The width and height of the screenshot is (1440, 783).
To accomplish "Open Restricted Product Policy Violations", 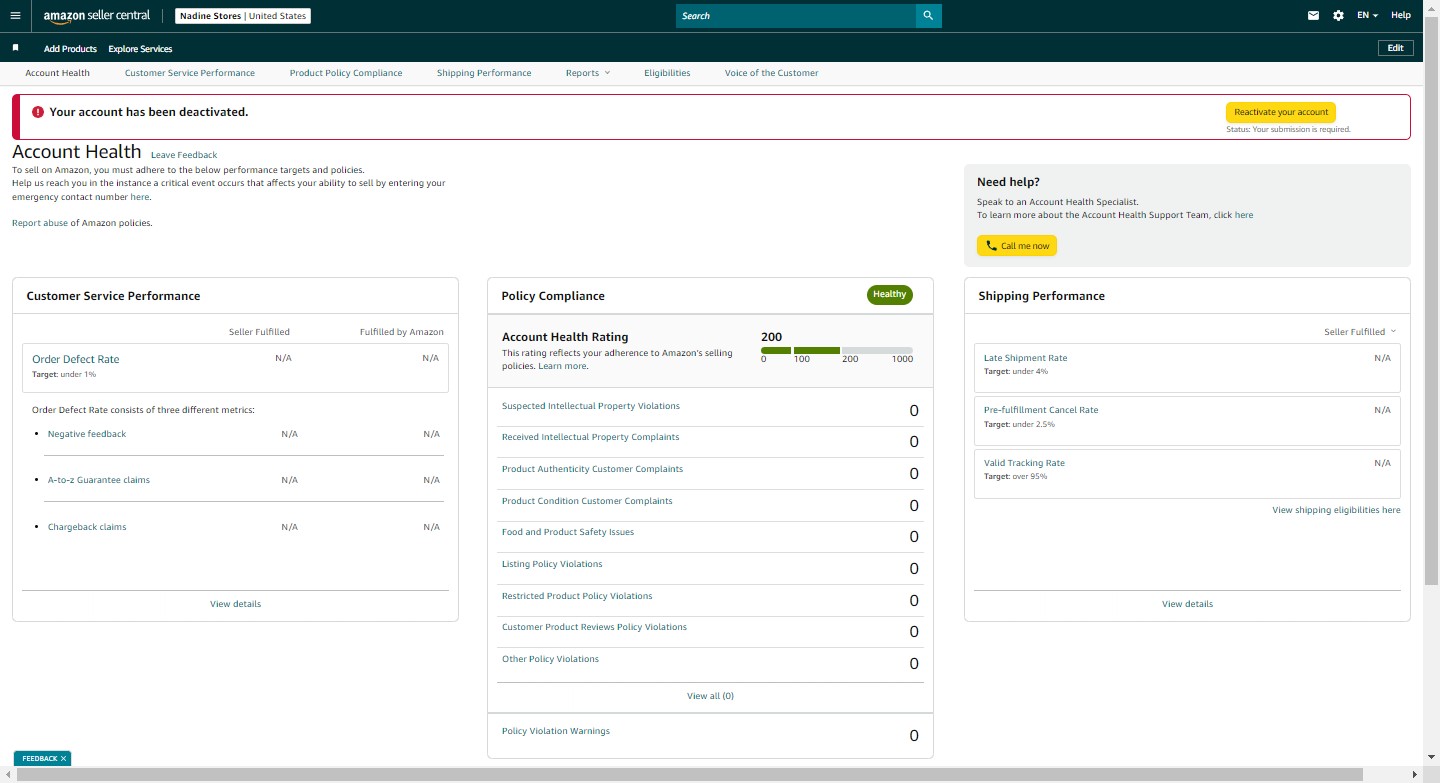I will coord(577,596).
